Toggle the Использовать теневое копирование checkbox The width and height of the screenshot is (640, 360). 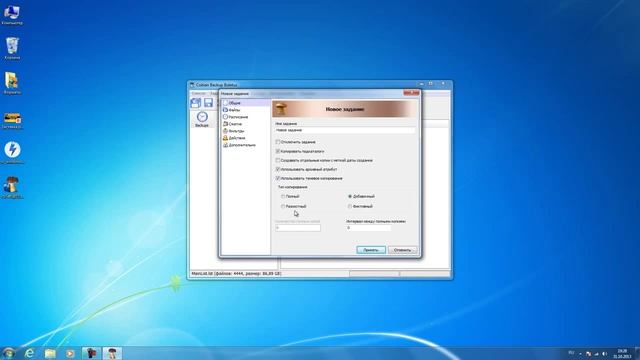point(278,178)
